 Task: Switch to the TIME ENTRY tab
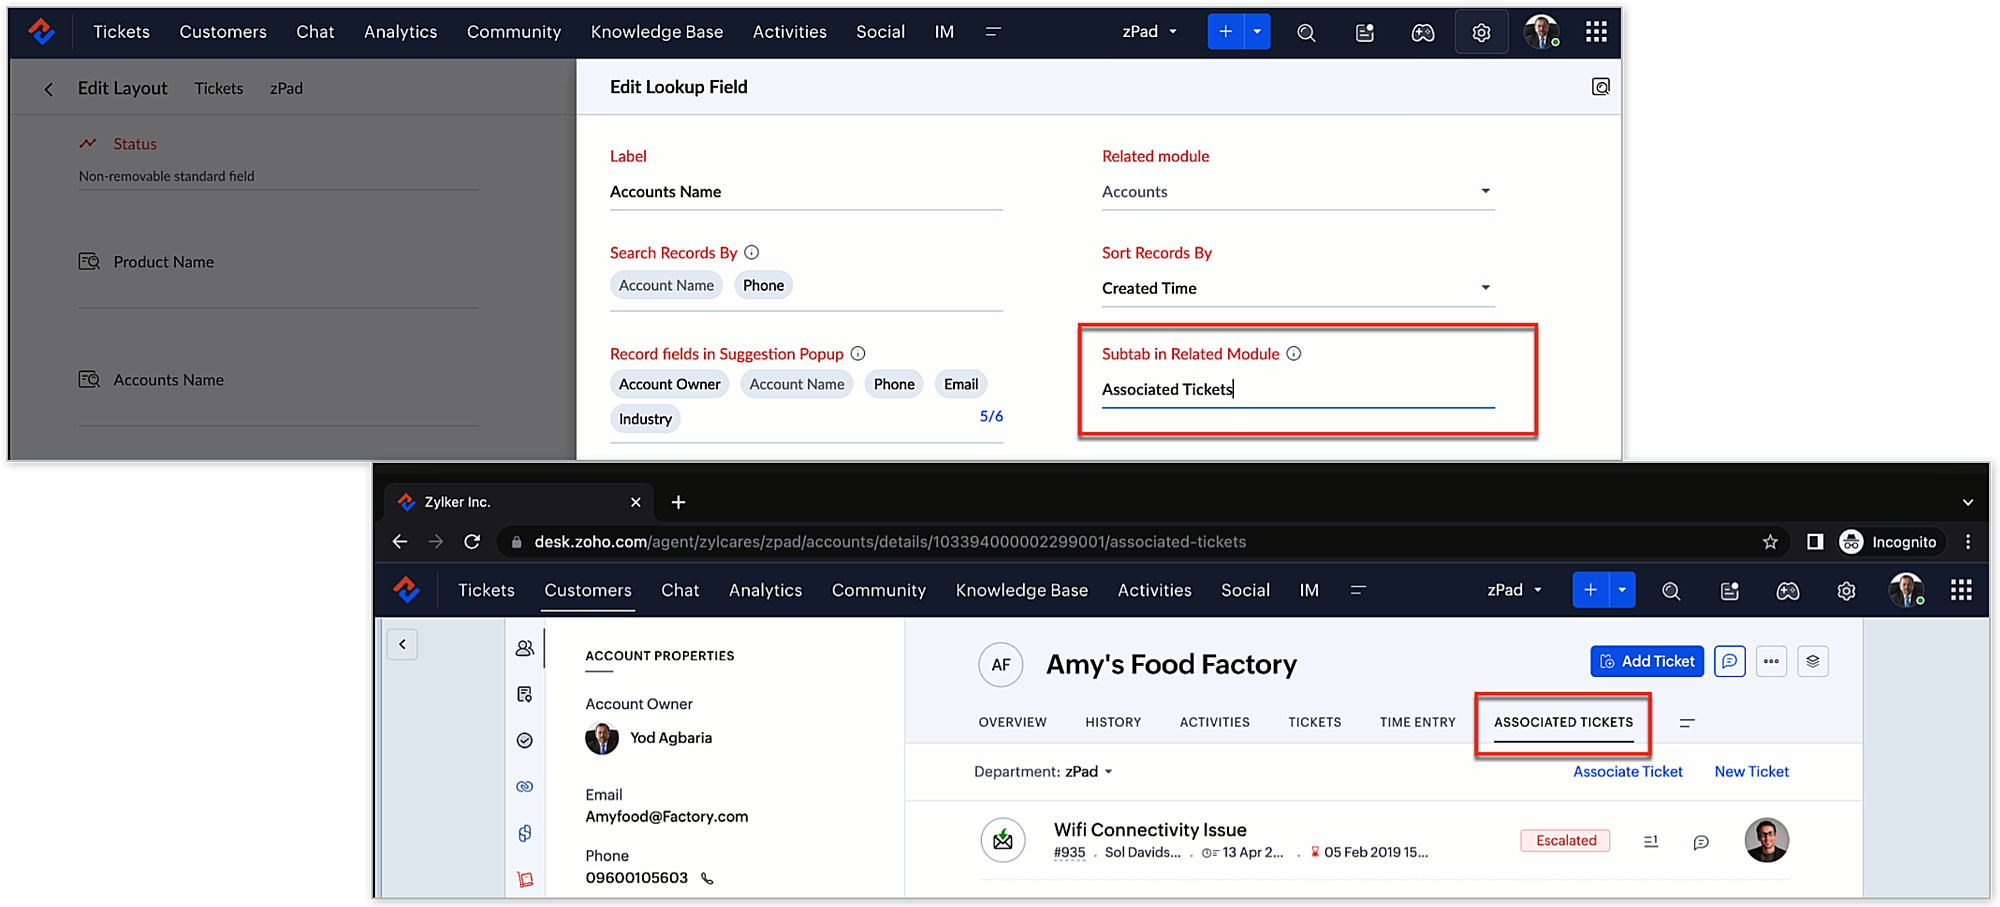pos(1417,722)
